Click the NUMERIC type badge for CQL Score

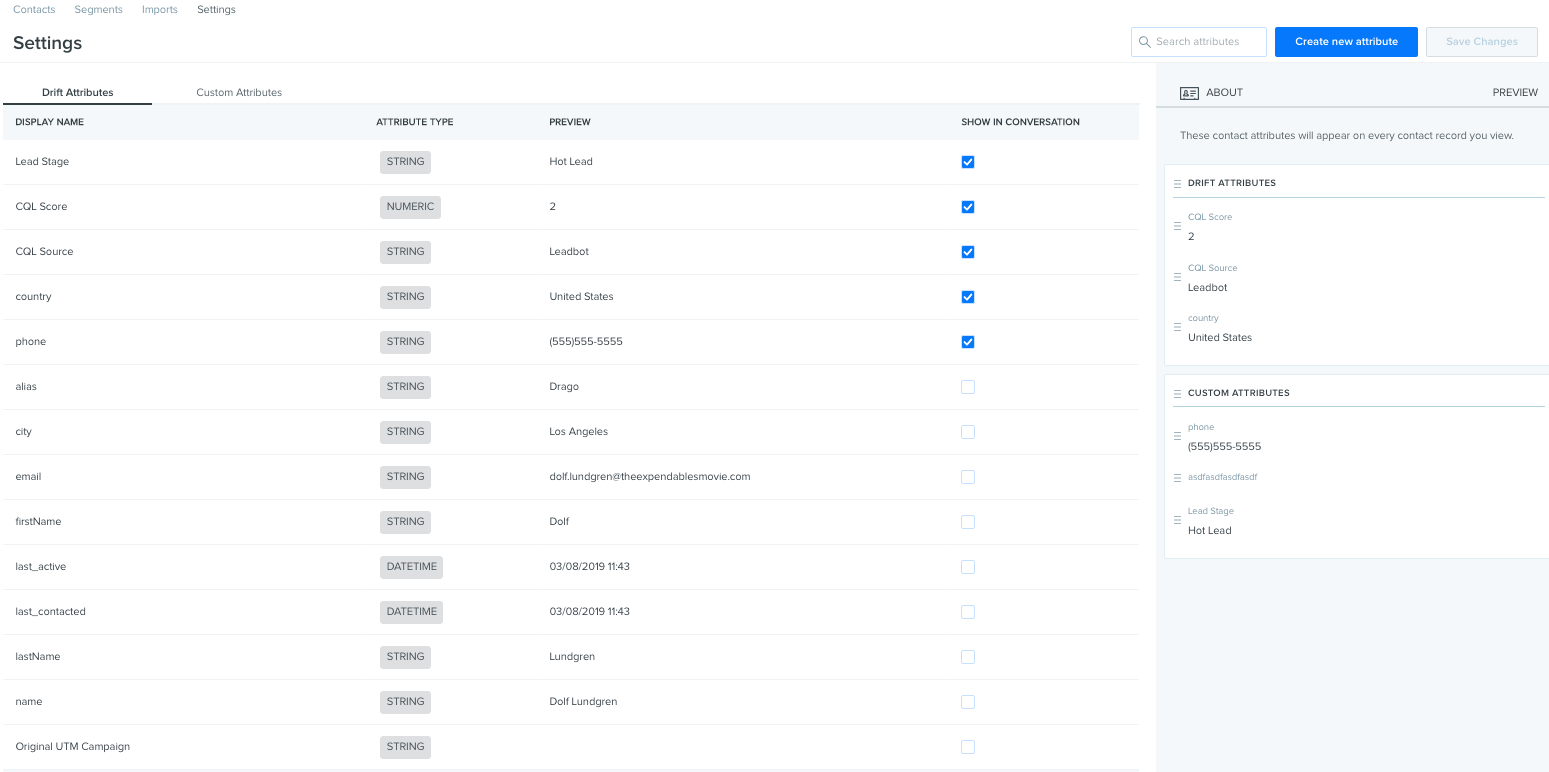click(411, 207)
